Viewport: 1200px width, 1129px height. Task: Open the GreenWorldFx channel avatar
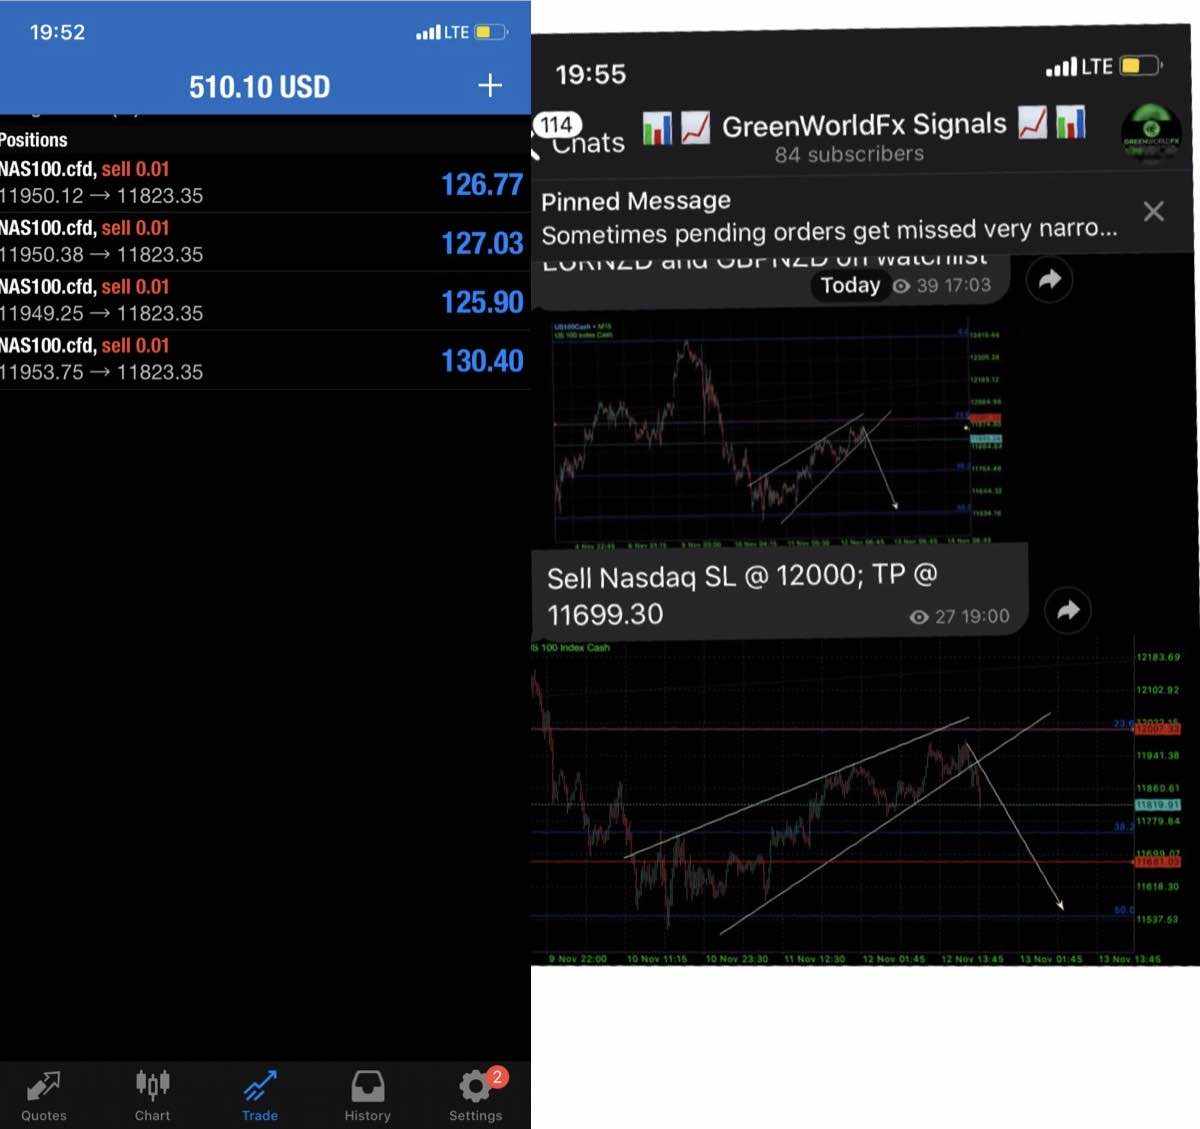tap(1151, 134)
